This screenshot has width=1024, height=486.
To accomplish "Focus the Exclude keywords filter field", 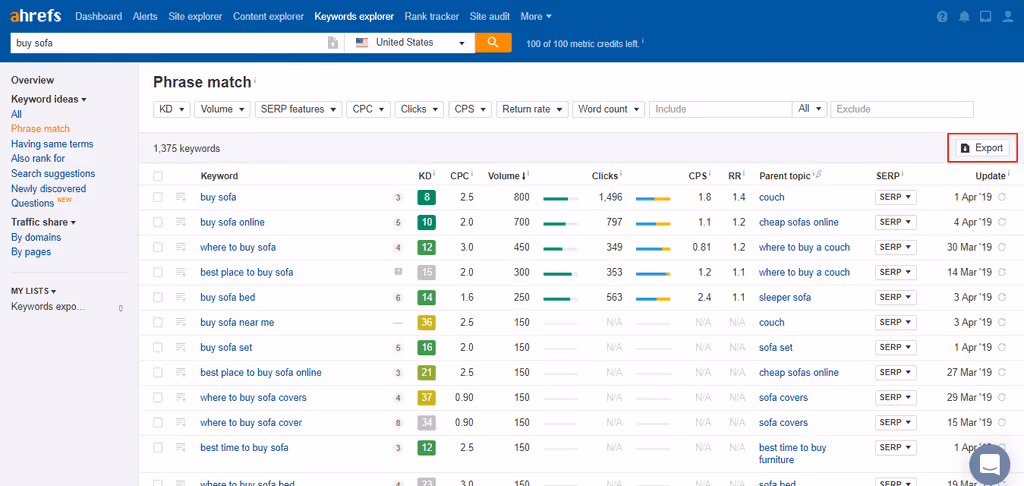I will coord(902,109).
